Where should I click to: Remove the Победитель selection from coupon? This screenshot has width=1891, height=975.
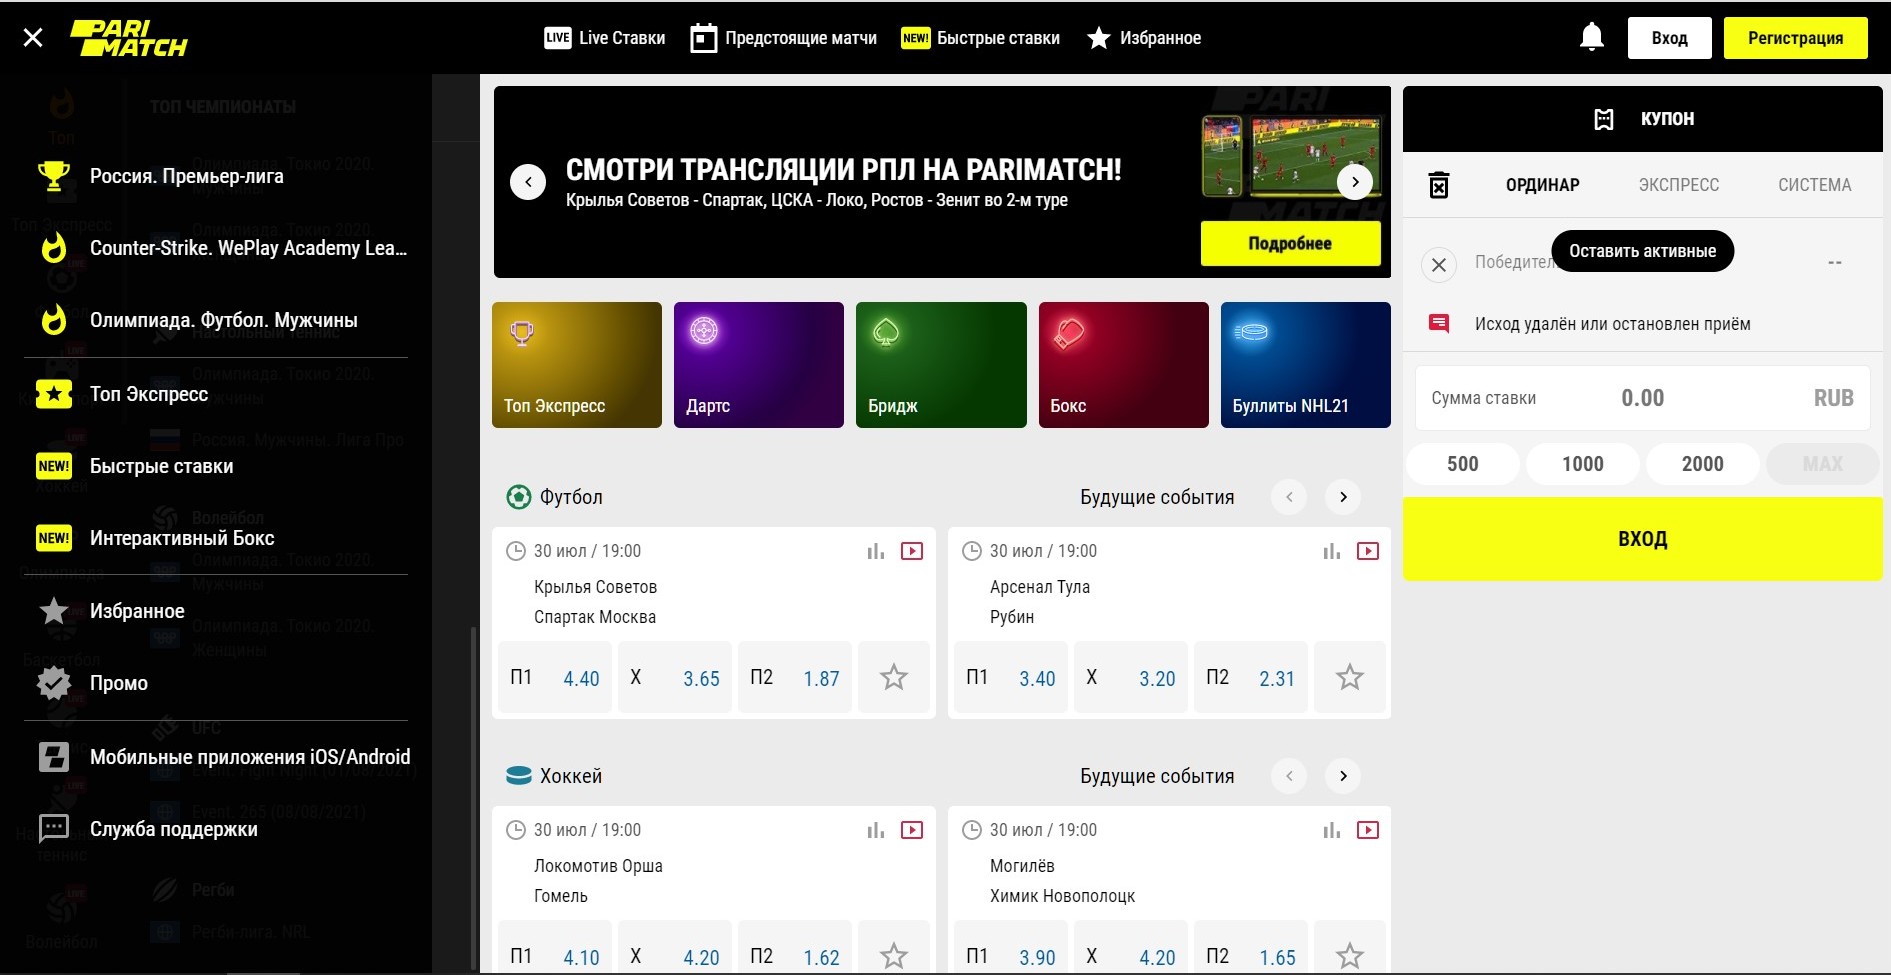point(1439,265)
